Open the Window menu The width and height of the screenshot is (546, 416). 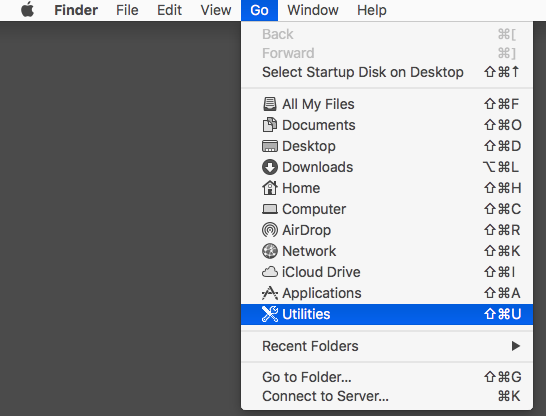click(313, 10)
